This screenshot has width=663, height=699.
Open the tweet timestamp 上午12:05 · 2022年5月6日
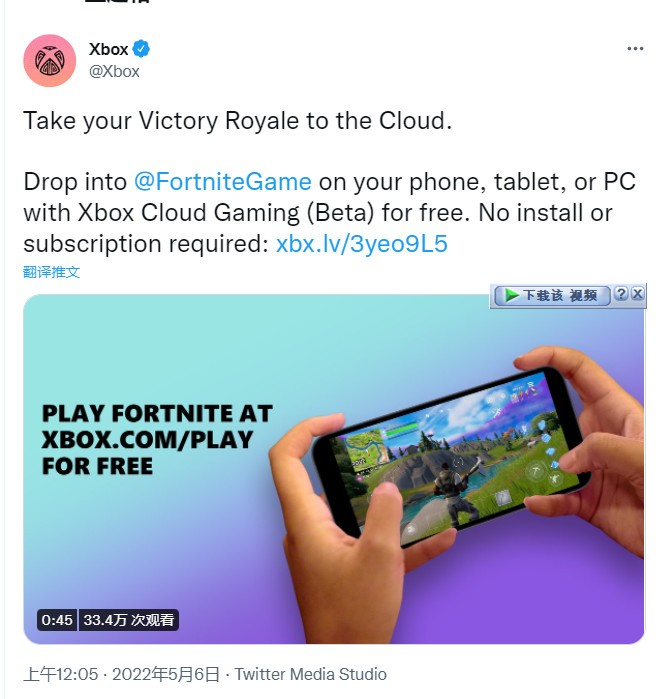click(121, 674)
